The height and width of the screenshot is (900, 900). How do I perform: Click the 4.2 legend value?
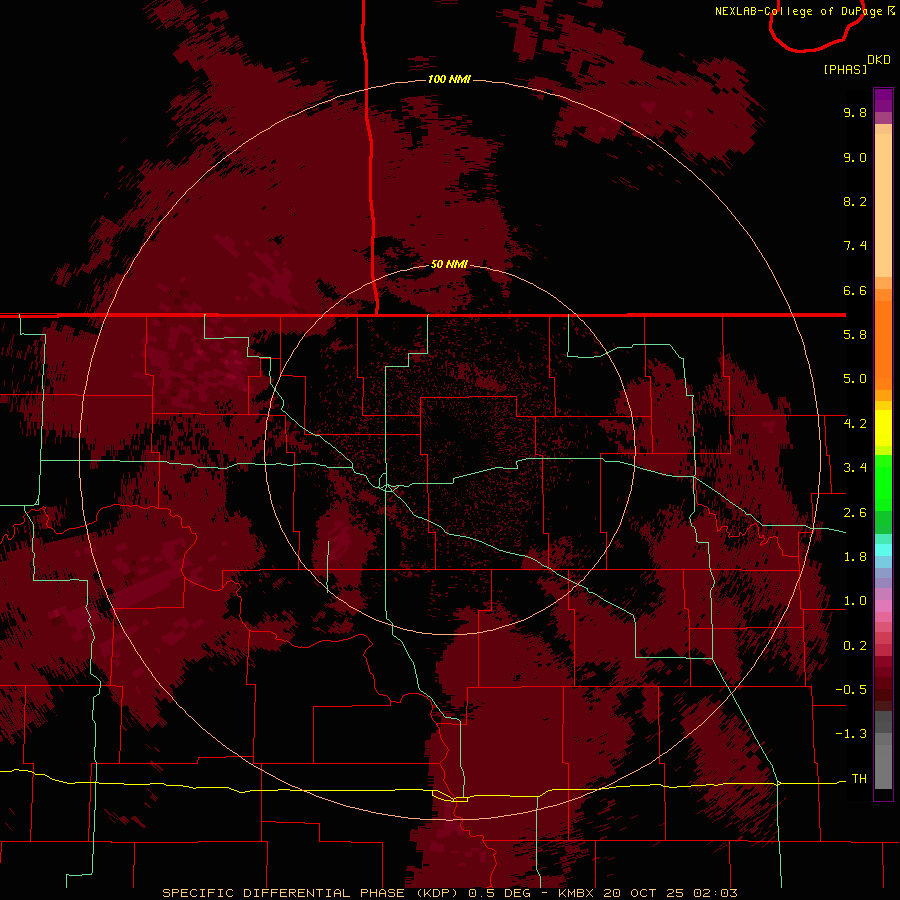pos(855,424)
